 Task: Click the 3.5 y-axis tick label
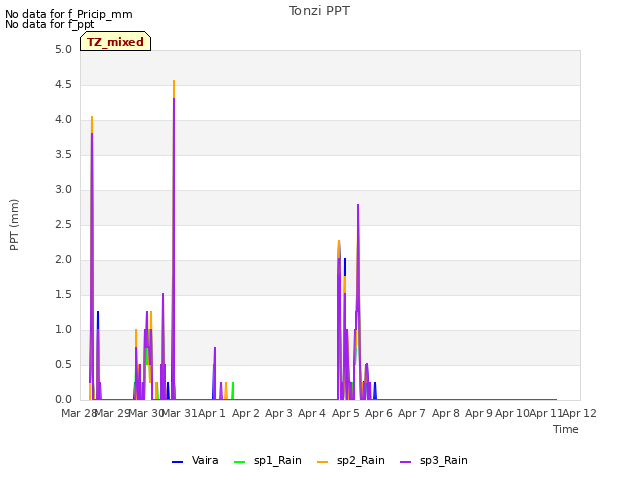tap(63, 155)
